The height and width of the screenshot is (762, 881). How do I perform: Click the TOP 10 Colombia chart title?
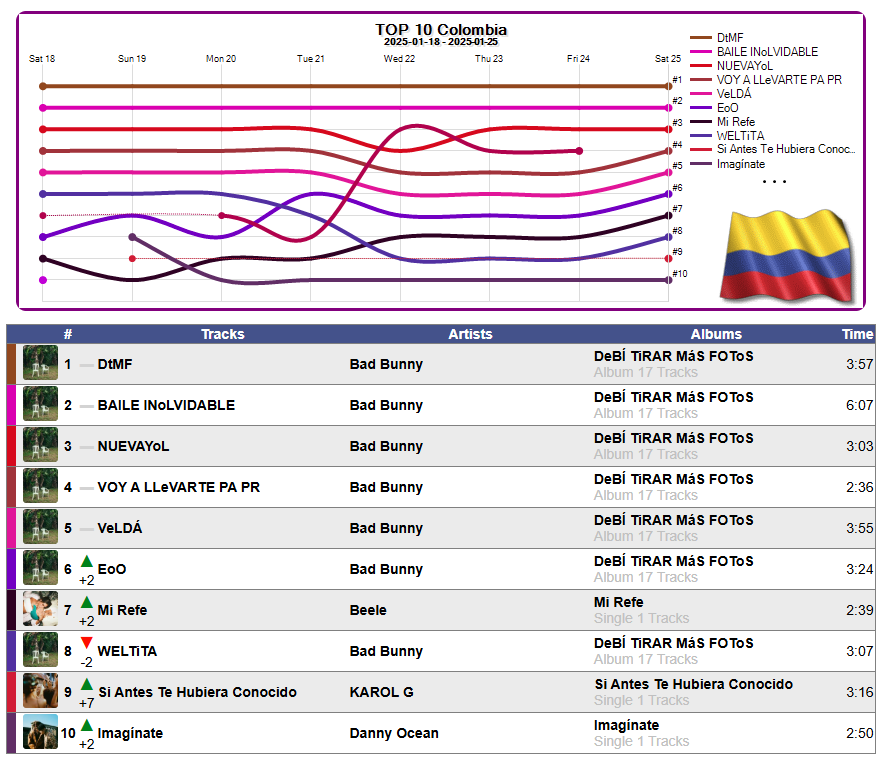tap(441, 29)
